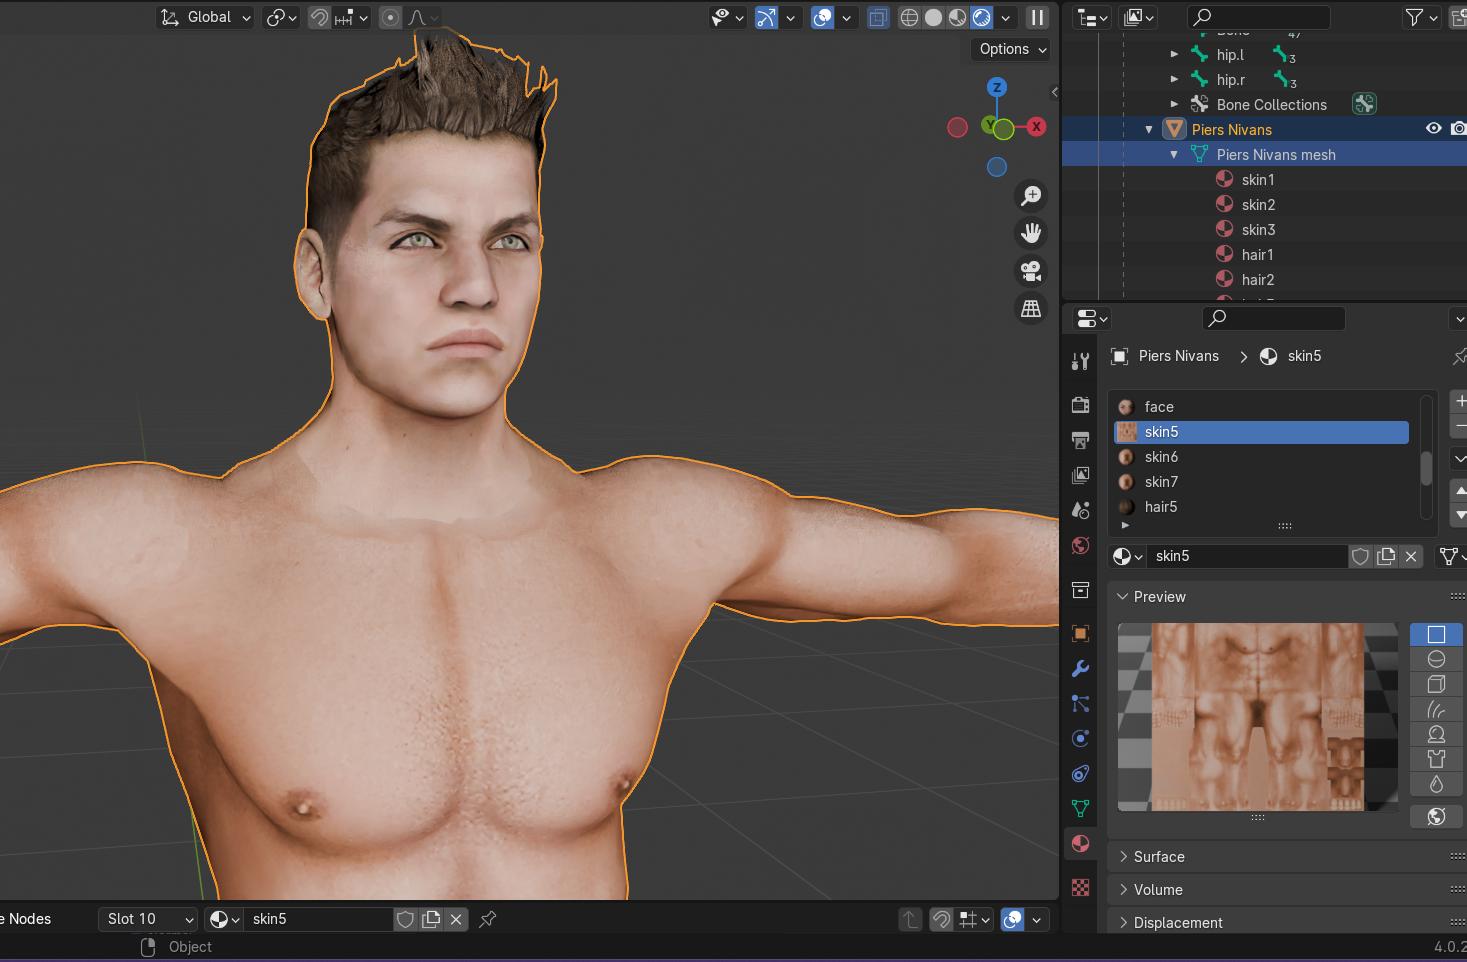1467x962 pixels.
Task: Open the Object properties tab
Action: (1080, 633)
